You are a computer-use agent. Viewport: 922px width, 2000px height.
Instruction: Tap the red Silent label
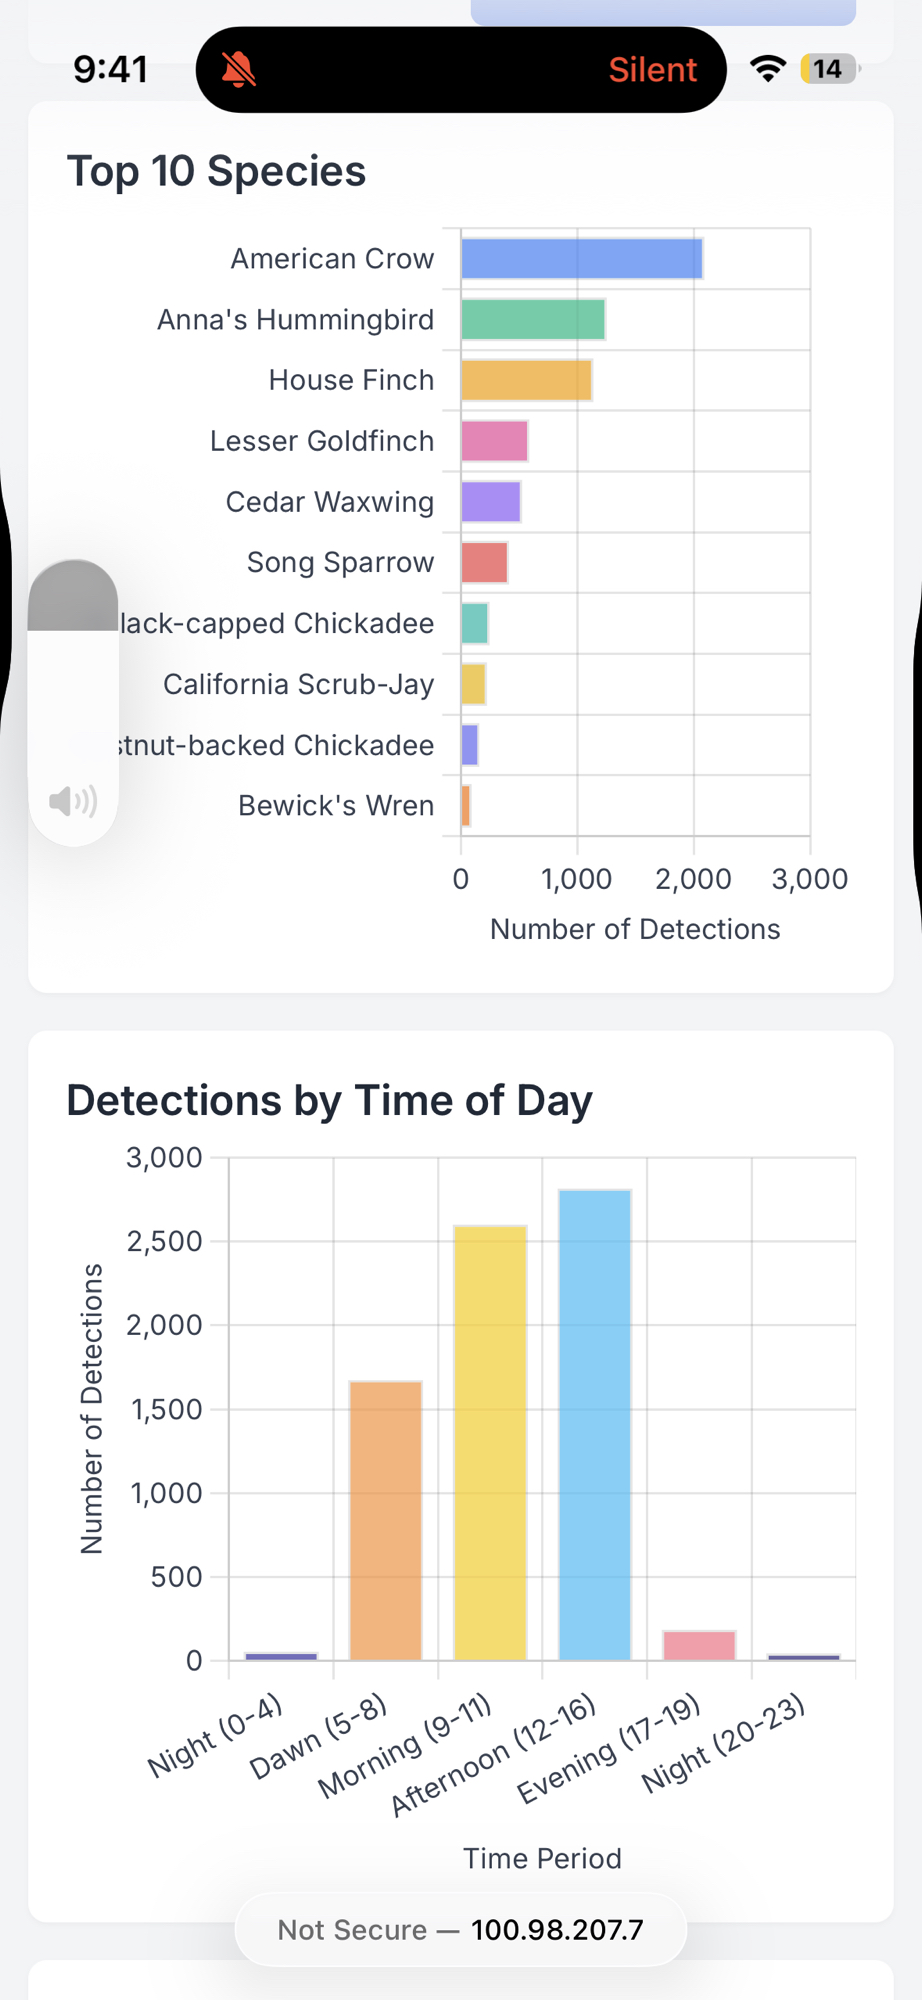tap(652, 70)
